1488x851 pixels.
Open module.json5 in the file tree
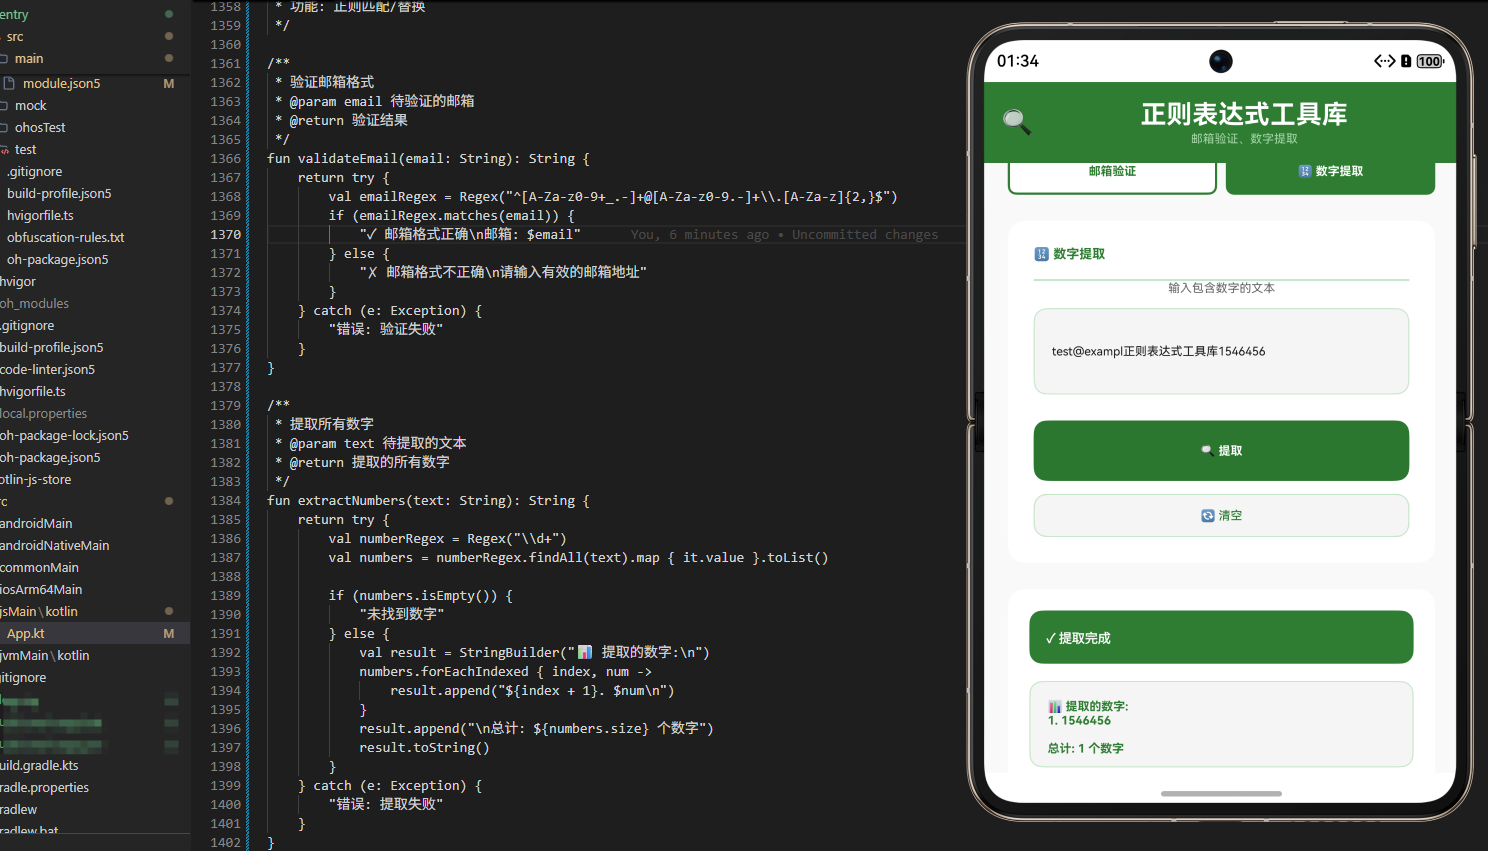61,83
